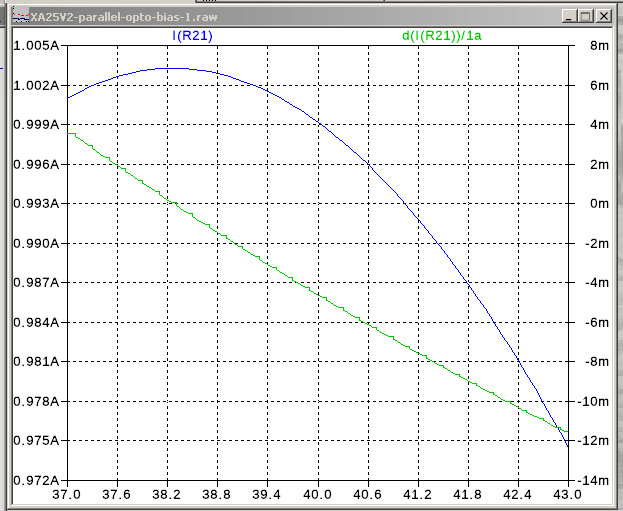The image size is (623, 511).
Task: Click horizontal axis value 38.8
Action: [x=217, y=495]
